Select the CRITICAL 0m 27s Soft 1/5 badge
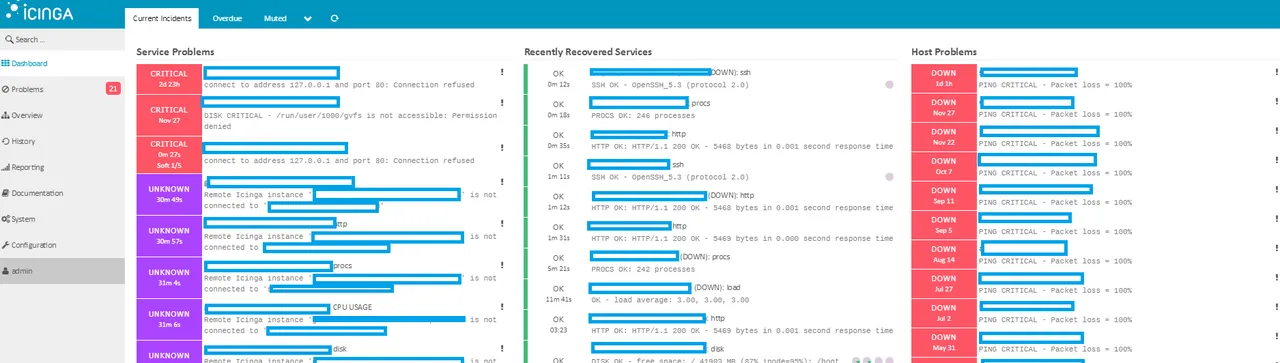1280x363 pixels. click(168, 154)
